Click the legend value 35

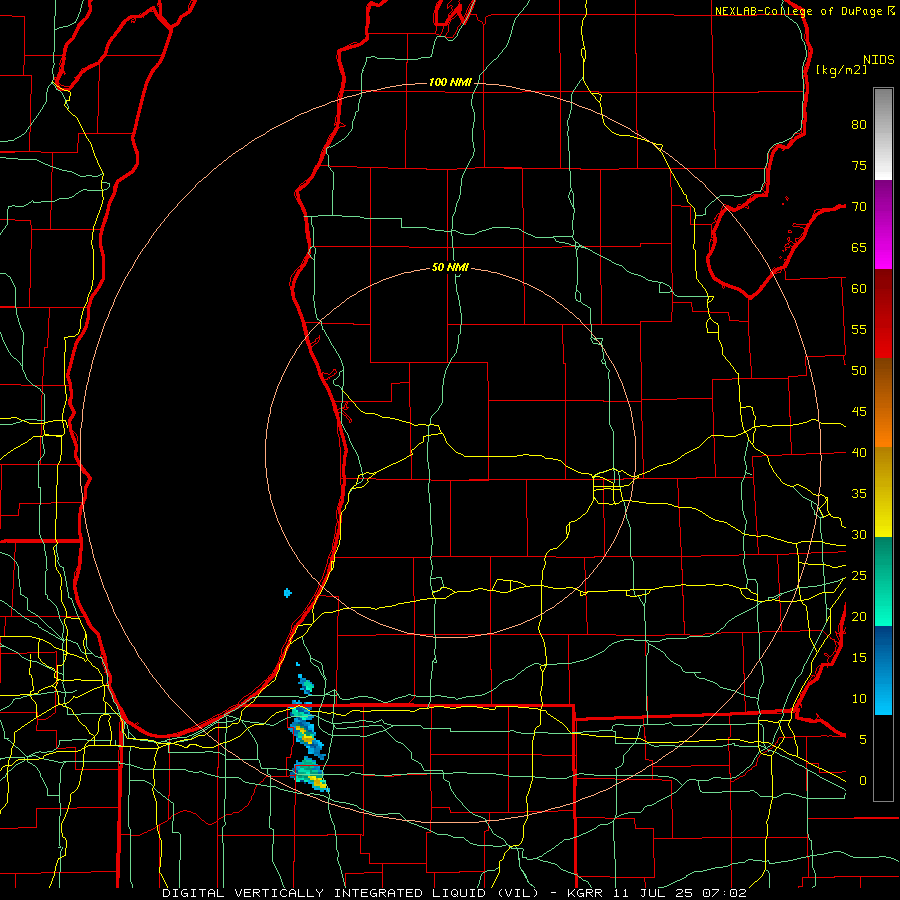(859, 494)
